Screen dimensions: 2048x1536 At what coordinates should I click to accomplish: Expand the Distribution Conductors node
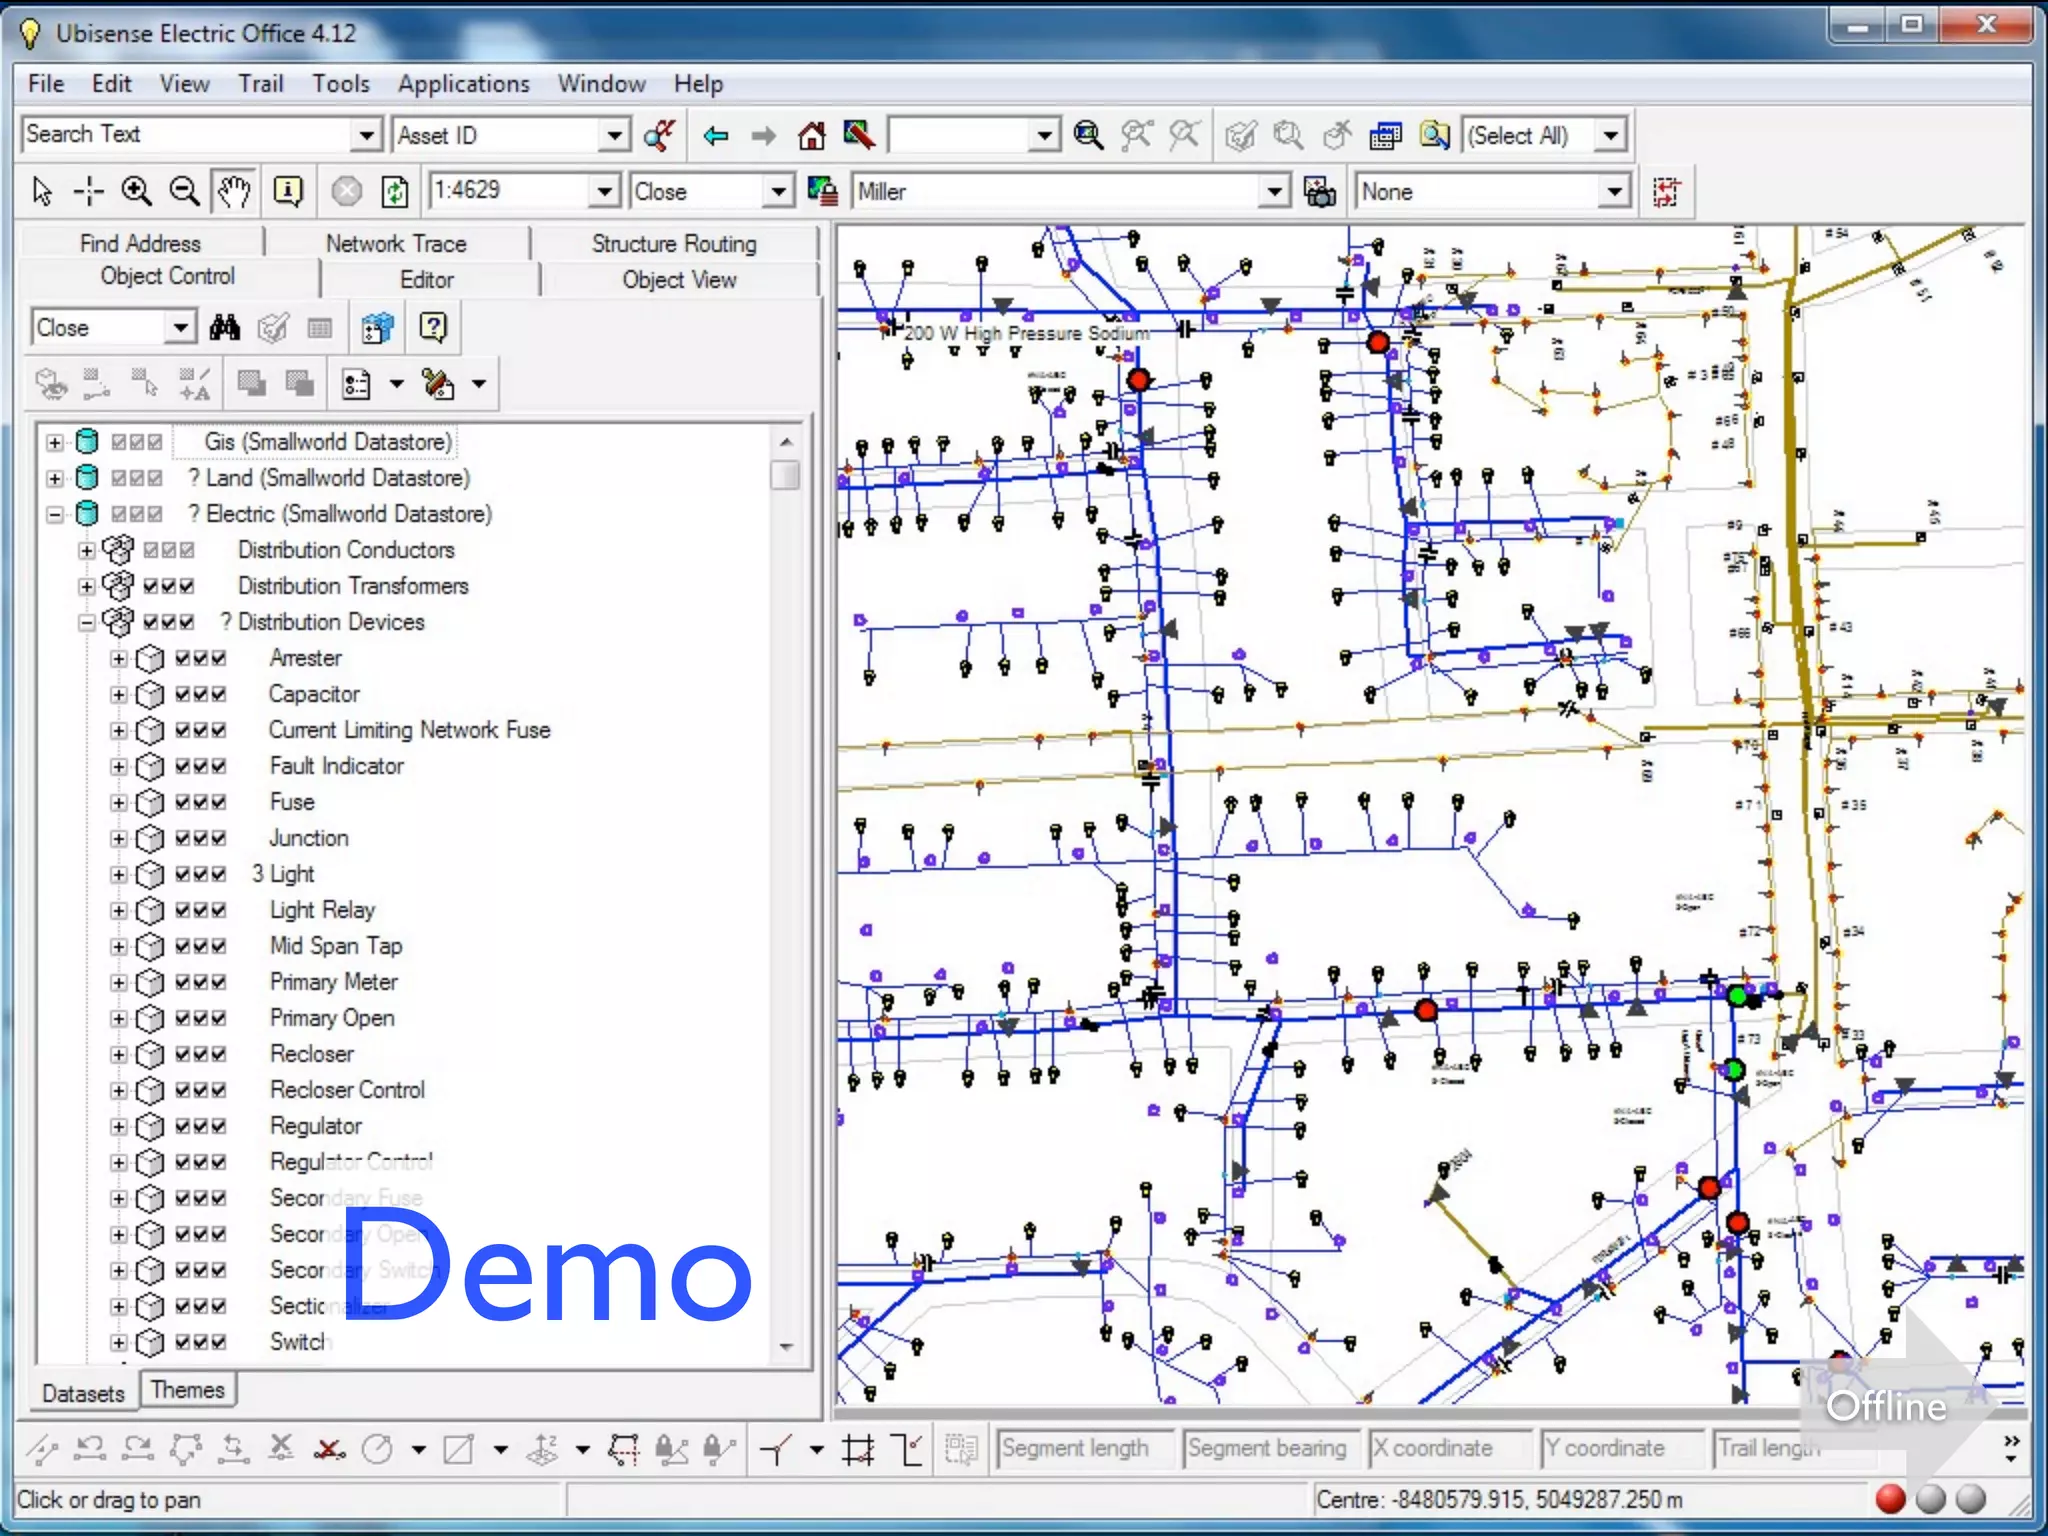87,550
